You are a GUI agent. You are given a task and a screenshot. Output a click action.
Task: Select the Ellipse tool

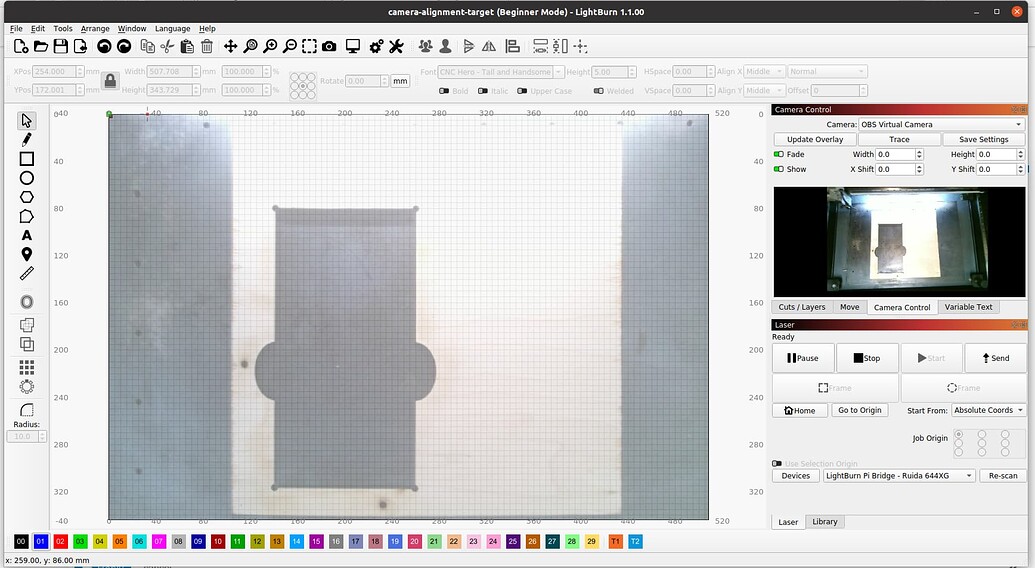[x=26, y=178]
